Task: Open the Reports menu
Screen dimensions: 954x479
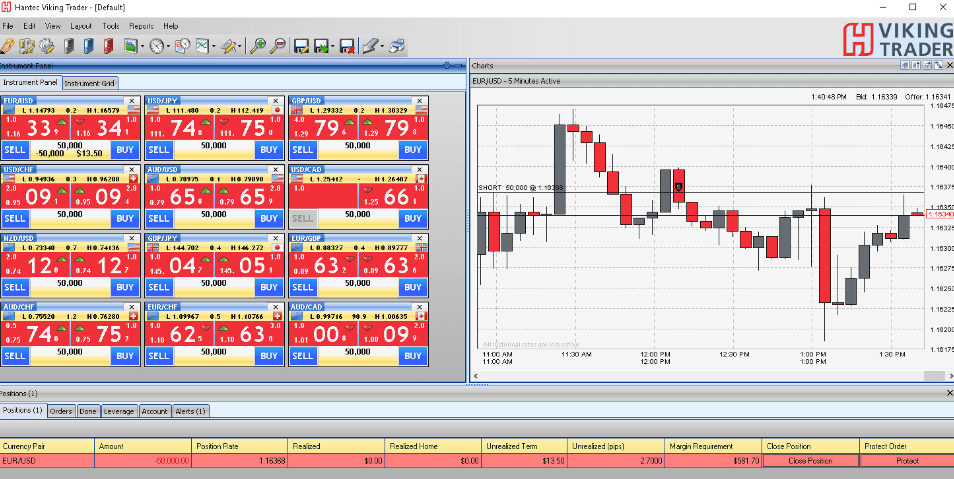Action: pos(141,26)
